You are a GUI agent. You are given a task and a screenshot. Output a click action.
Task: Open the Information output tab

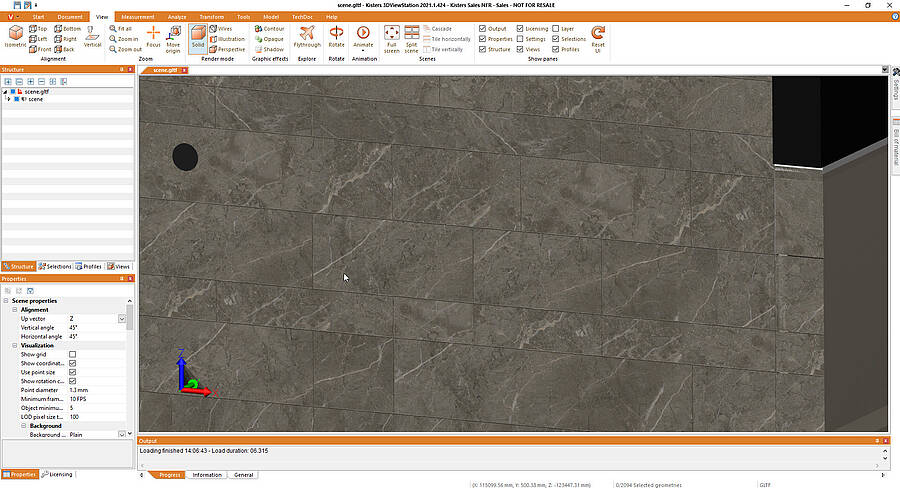tap(207, 475)
